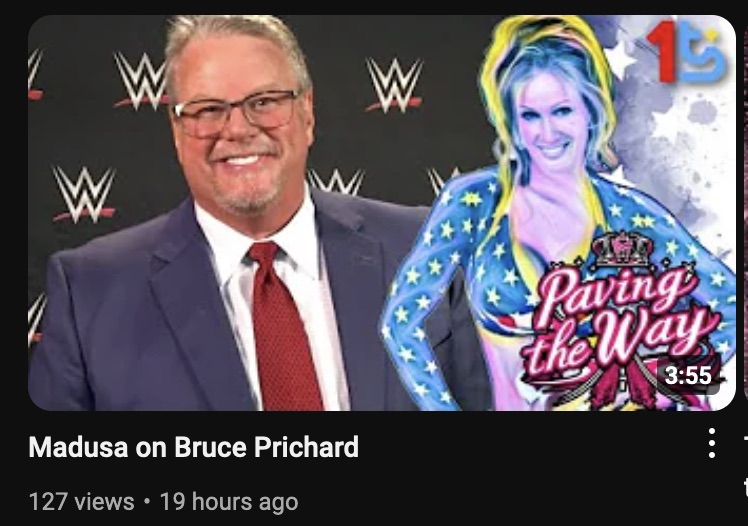Click the WWE logo between the man and woman
This screenshot has height=526, width=748.
(394, 84)
